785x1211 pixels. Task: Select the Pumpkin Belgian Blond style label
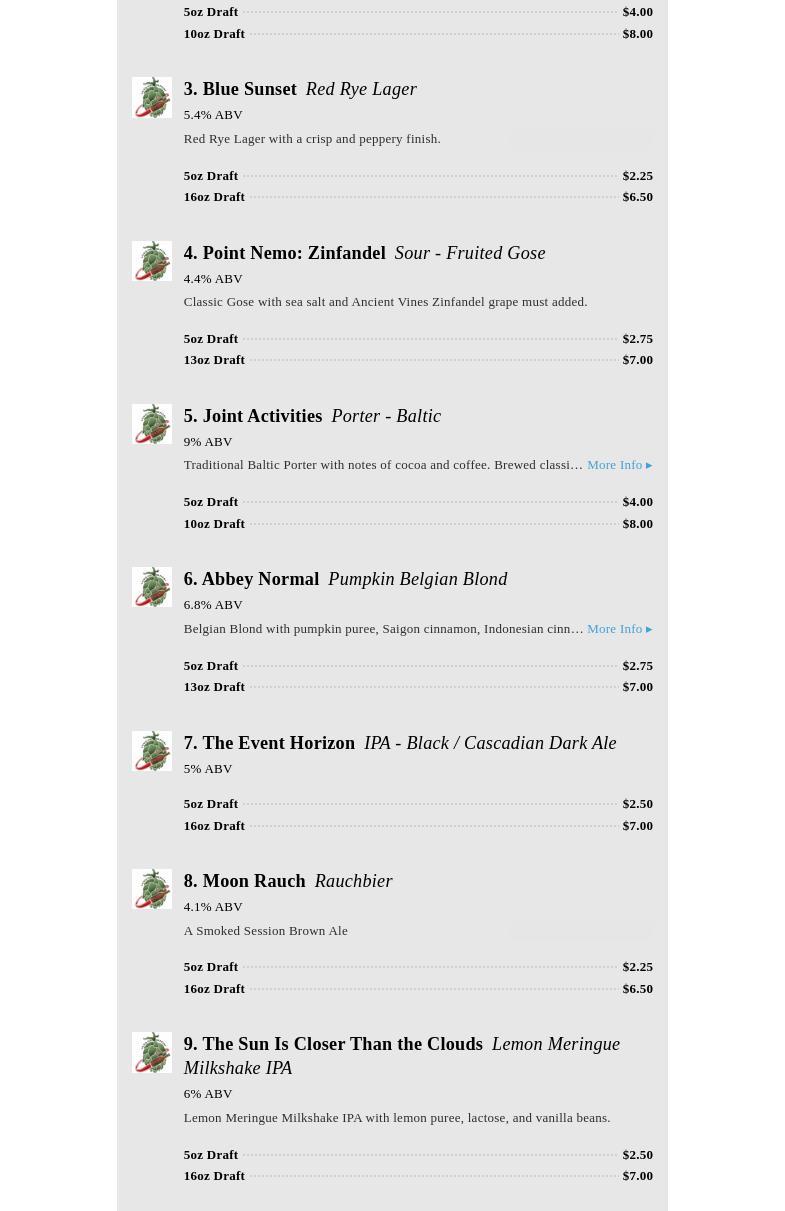pyautogui.click(x=417, y=579)
